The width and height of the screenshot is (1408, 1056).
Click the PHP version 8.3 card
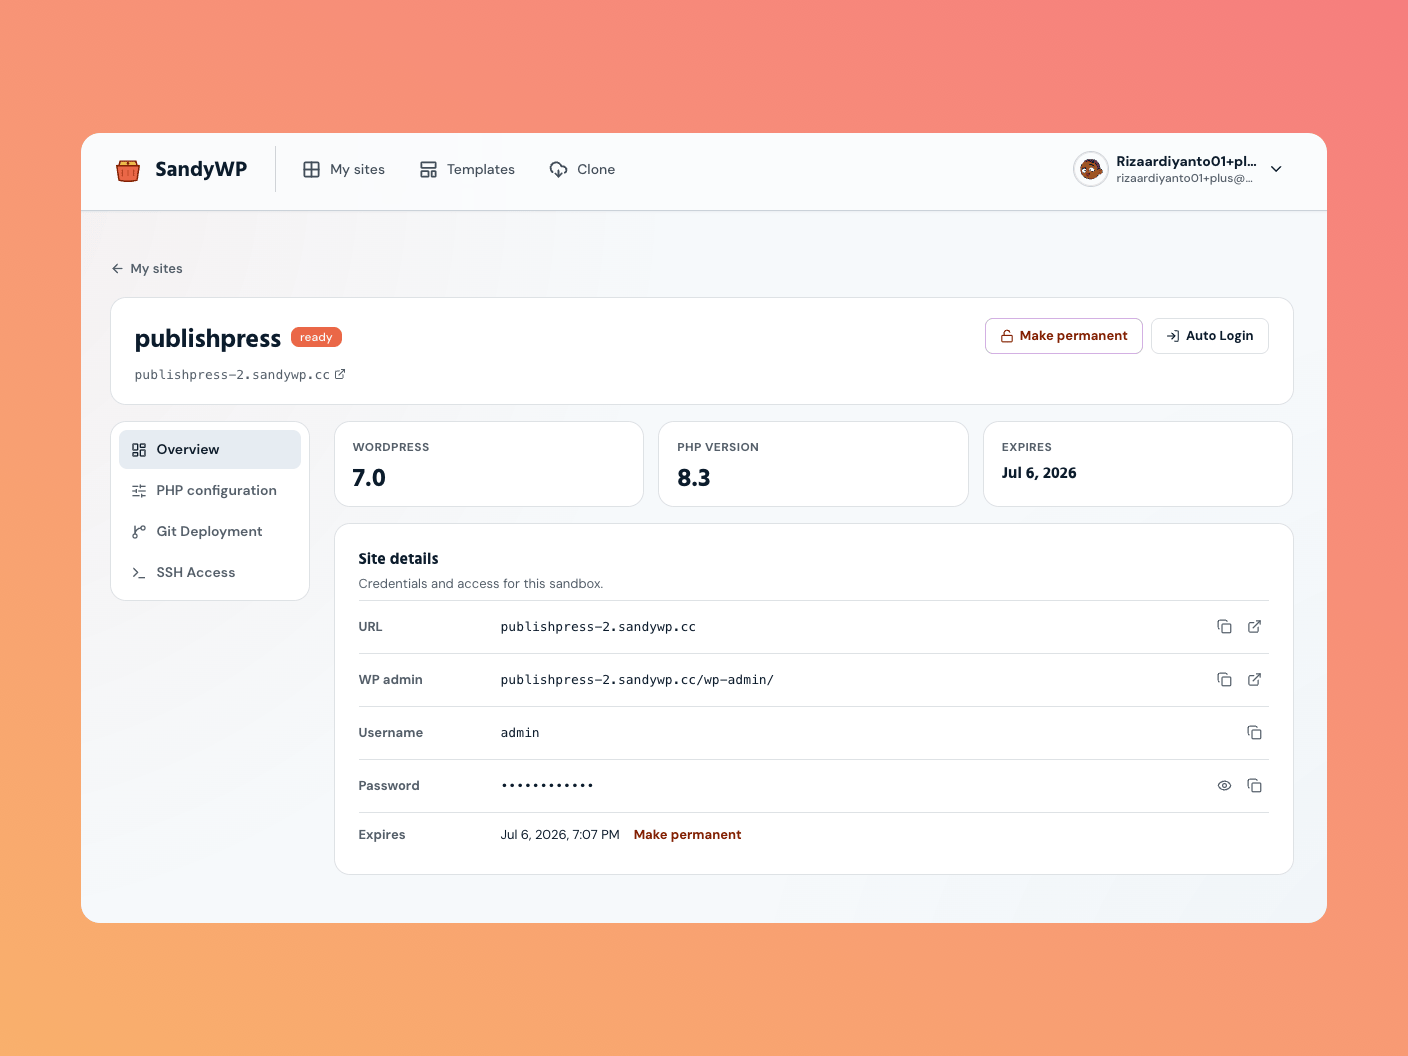pos(813,464)
